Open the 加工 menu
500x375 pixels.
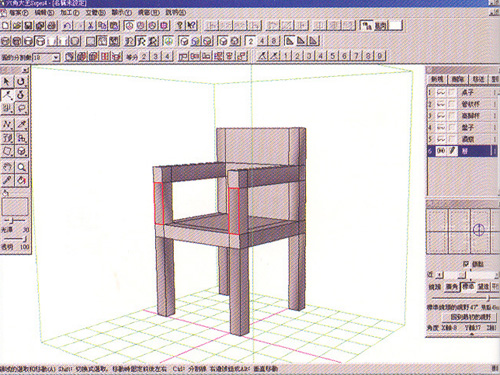70,13
